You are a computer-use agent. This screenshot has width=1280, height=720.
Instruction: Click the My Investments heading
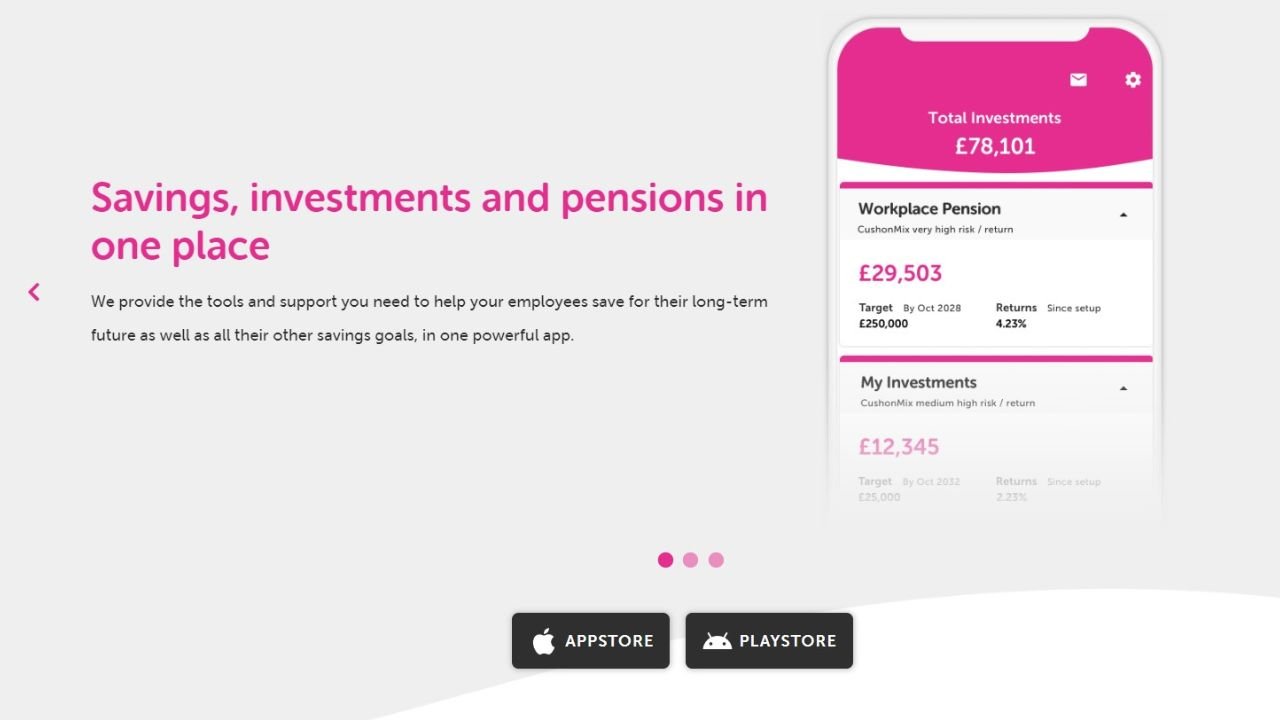point(918,382)
